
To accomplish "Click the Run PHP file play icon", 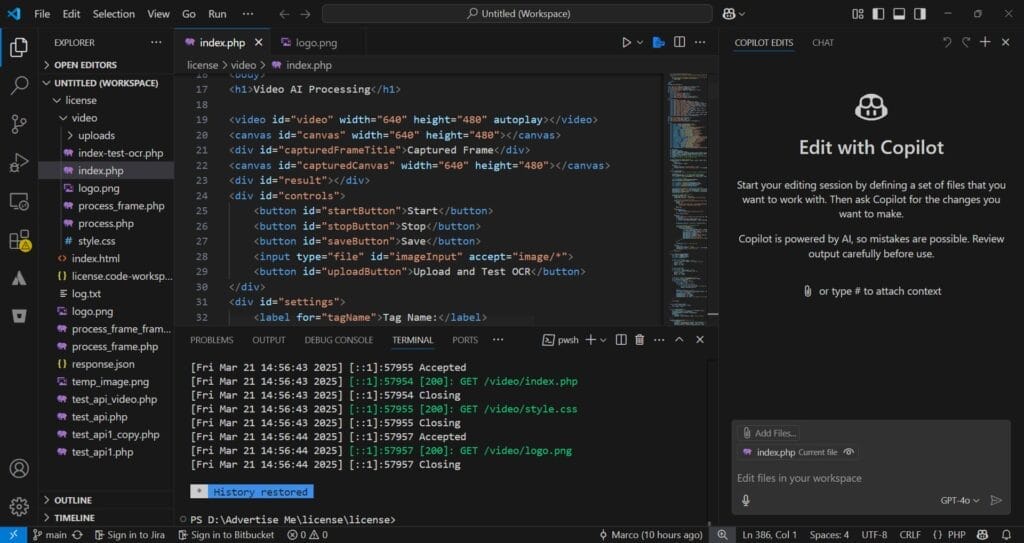I will (x=626, y=42).
